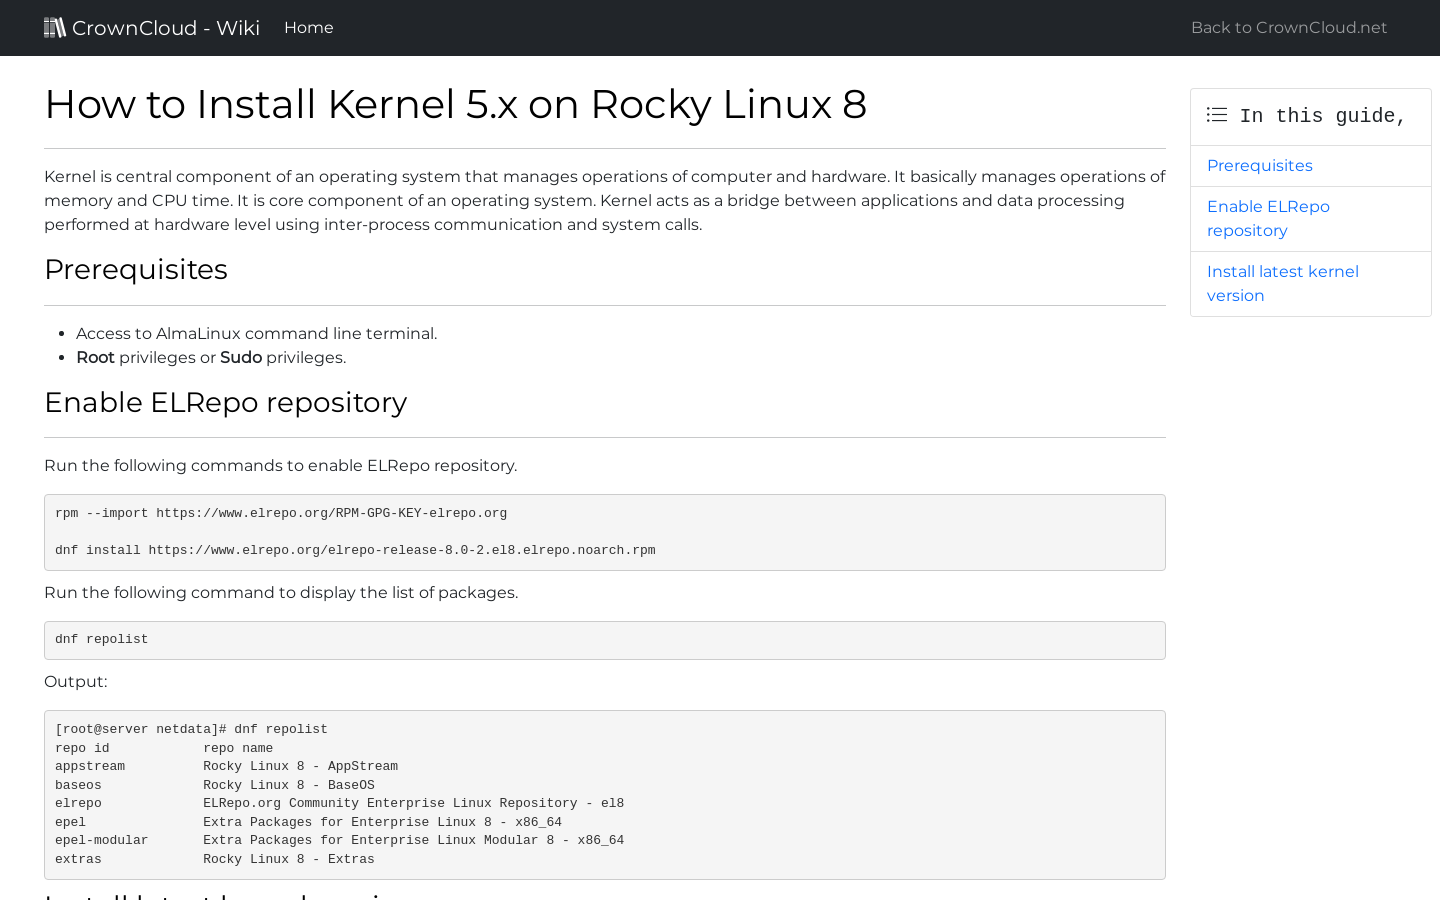Screen dimensions: 1440x900
Task: Click the appstream row in output
Action: click(x=226, y=767)
